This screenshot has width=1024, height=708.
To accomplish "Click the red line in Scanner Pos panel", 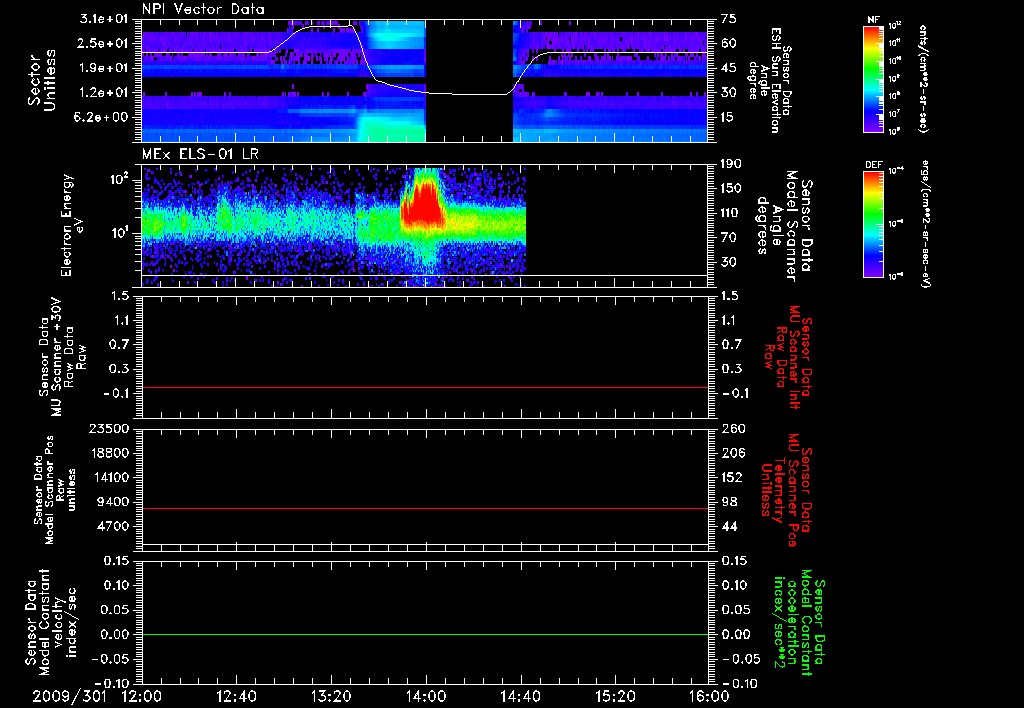I will click(425, 509).
